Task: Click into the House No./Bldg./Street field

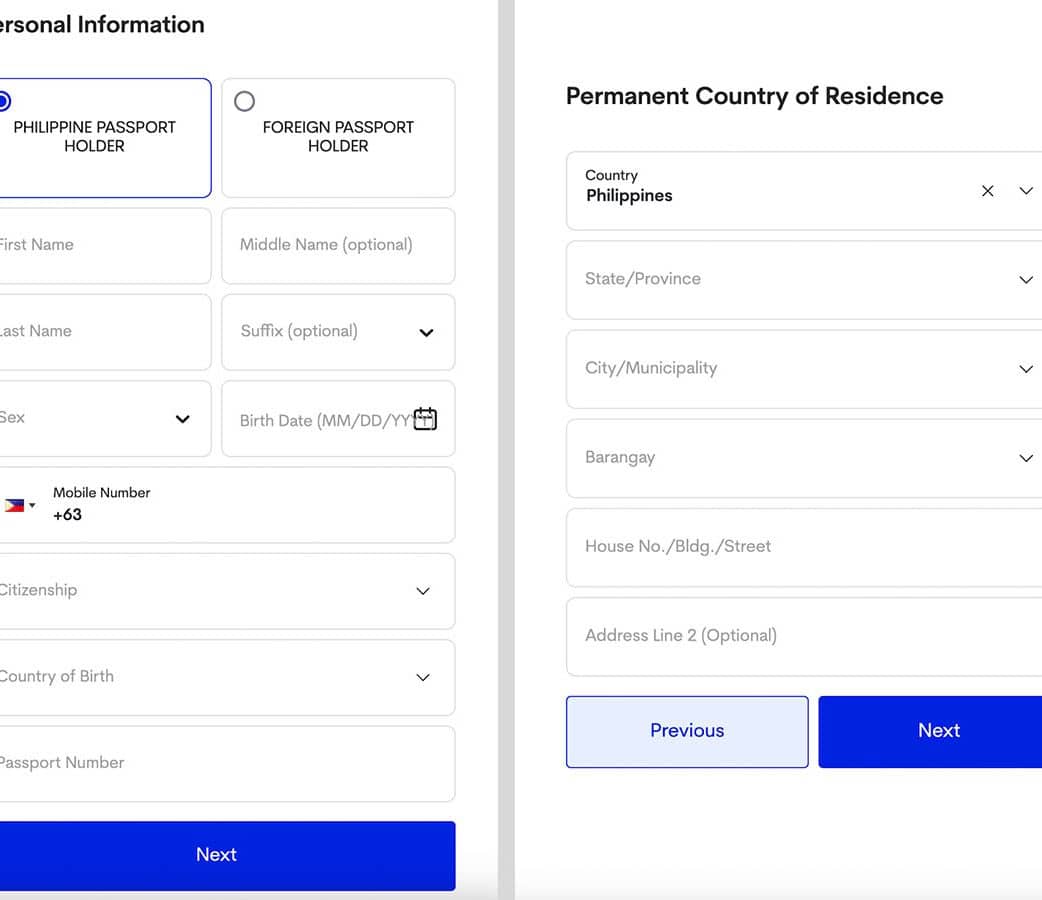Action: click(800, 547)
